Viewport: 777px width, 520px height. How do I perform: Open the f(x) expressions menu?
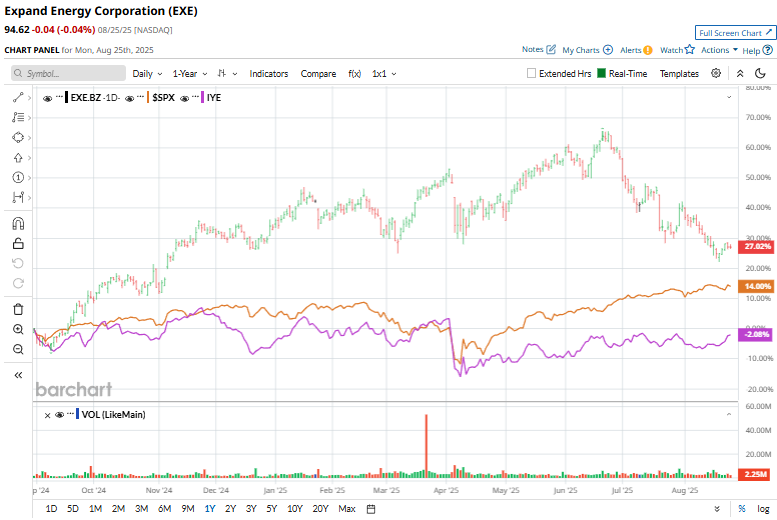[x=354, y=73]
